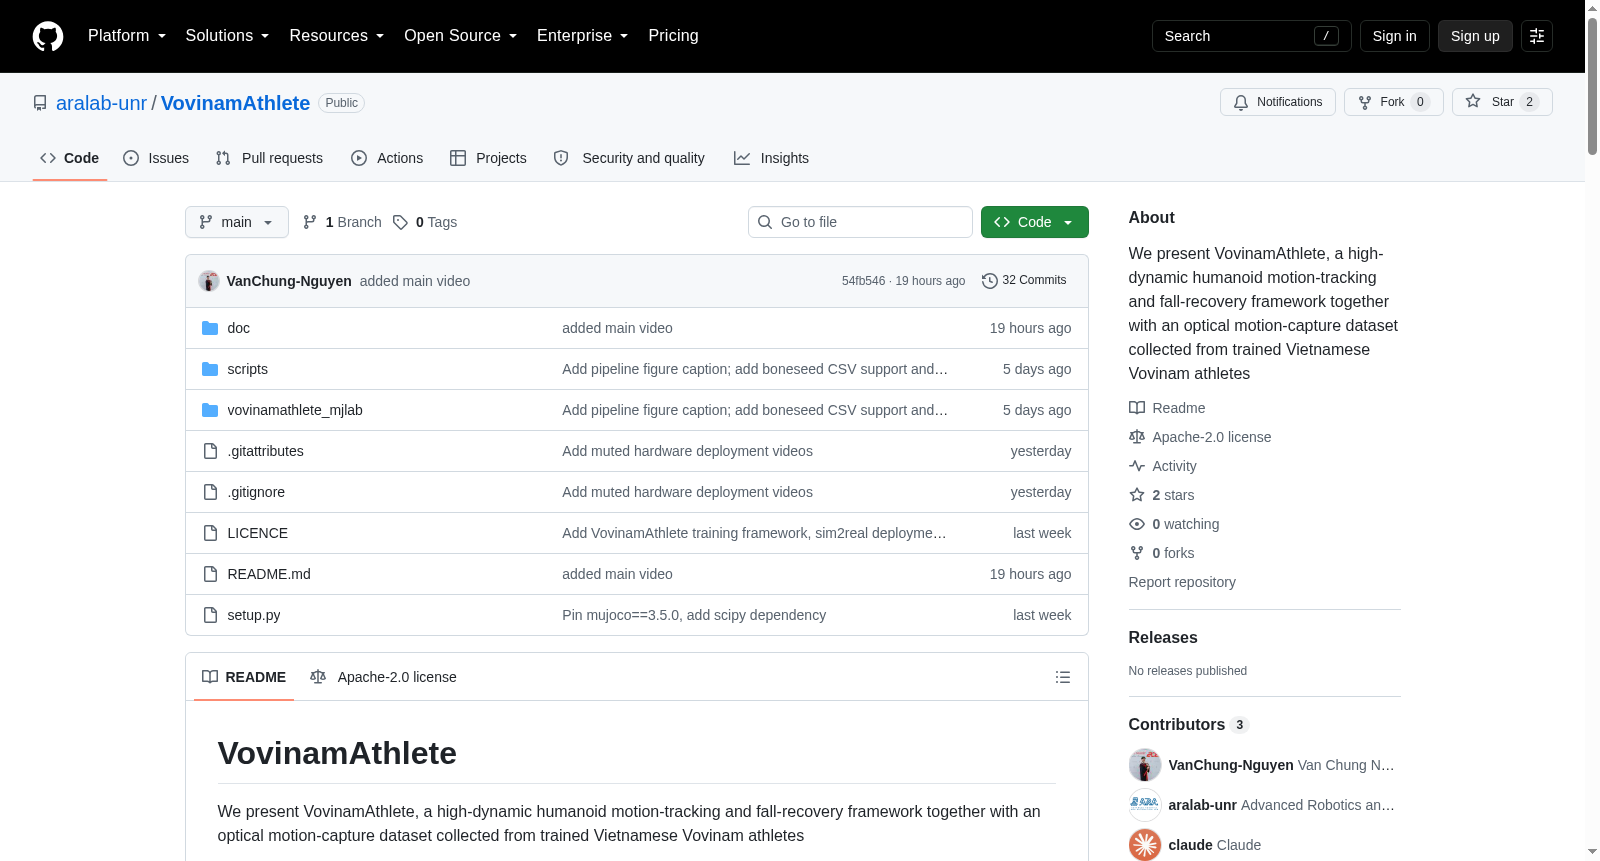This screenshot has width=1600, height=861.
Task: Open the green Code dropdown button
Action: click(x=1034, y=222)
